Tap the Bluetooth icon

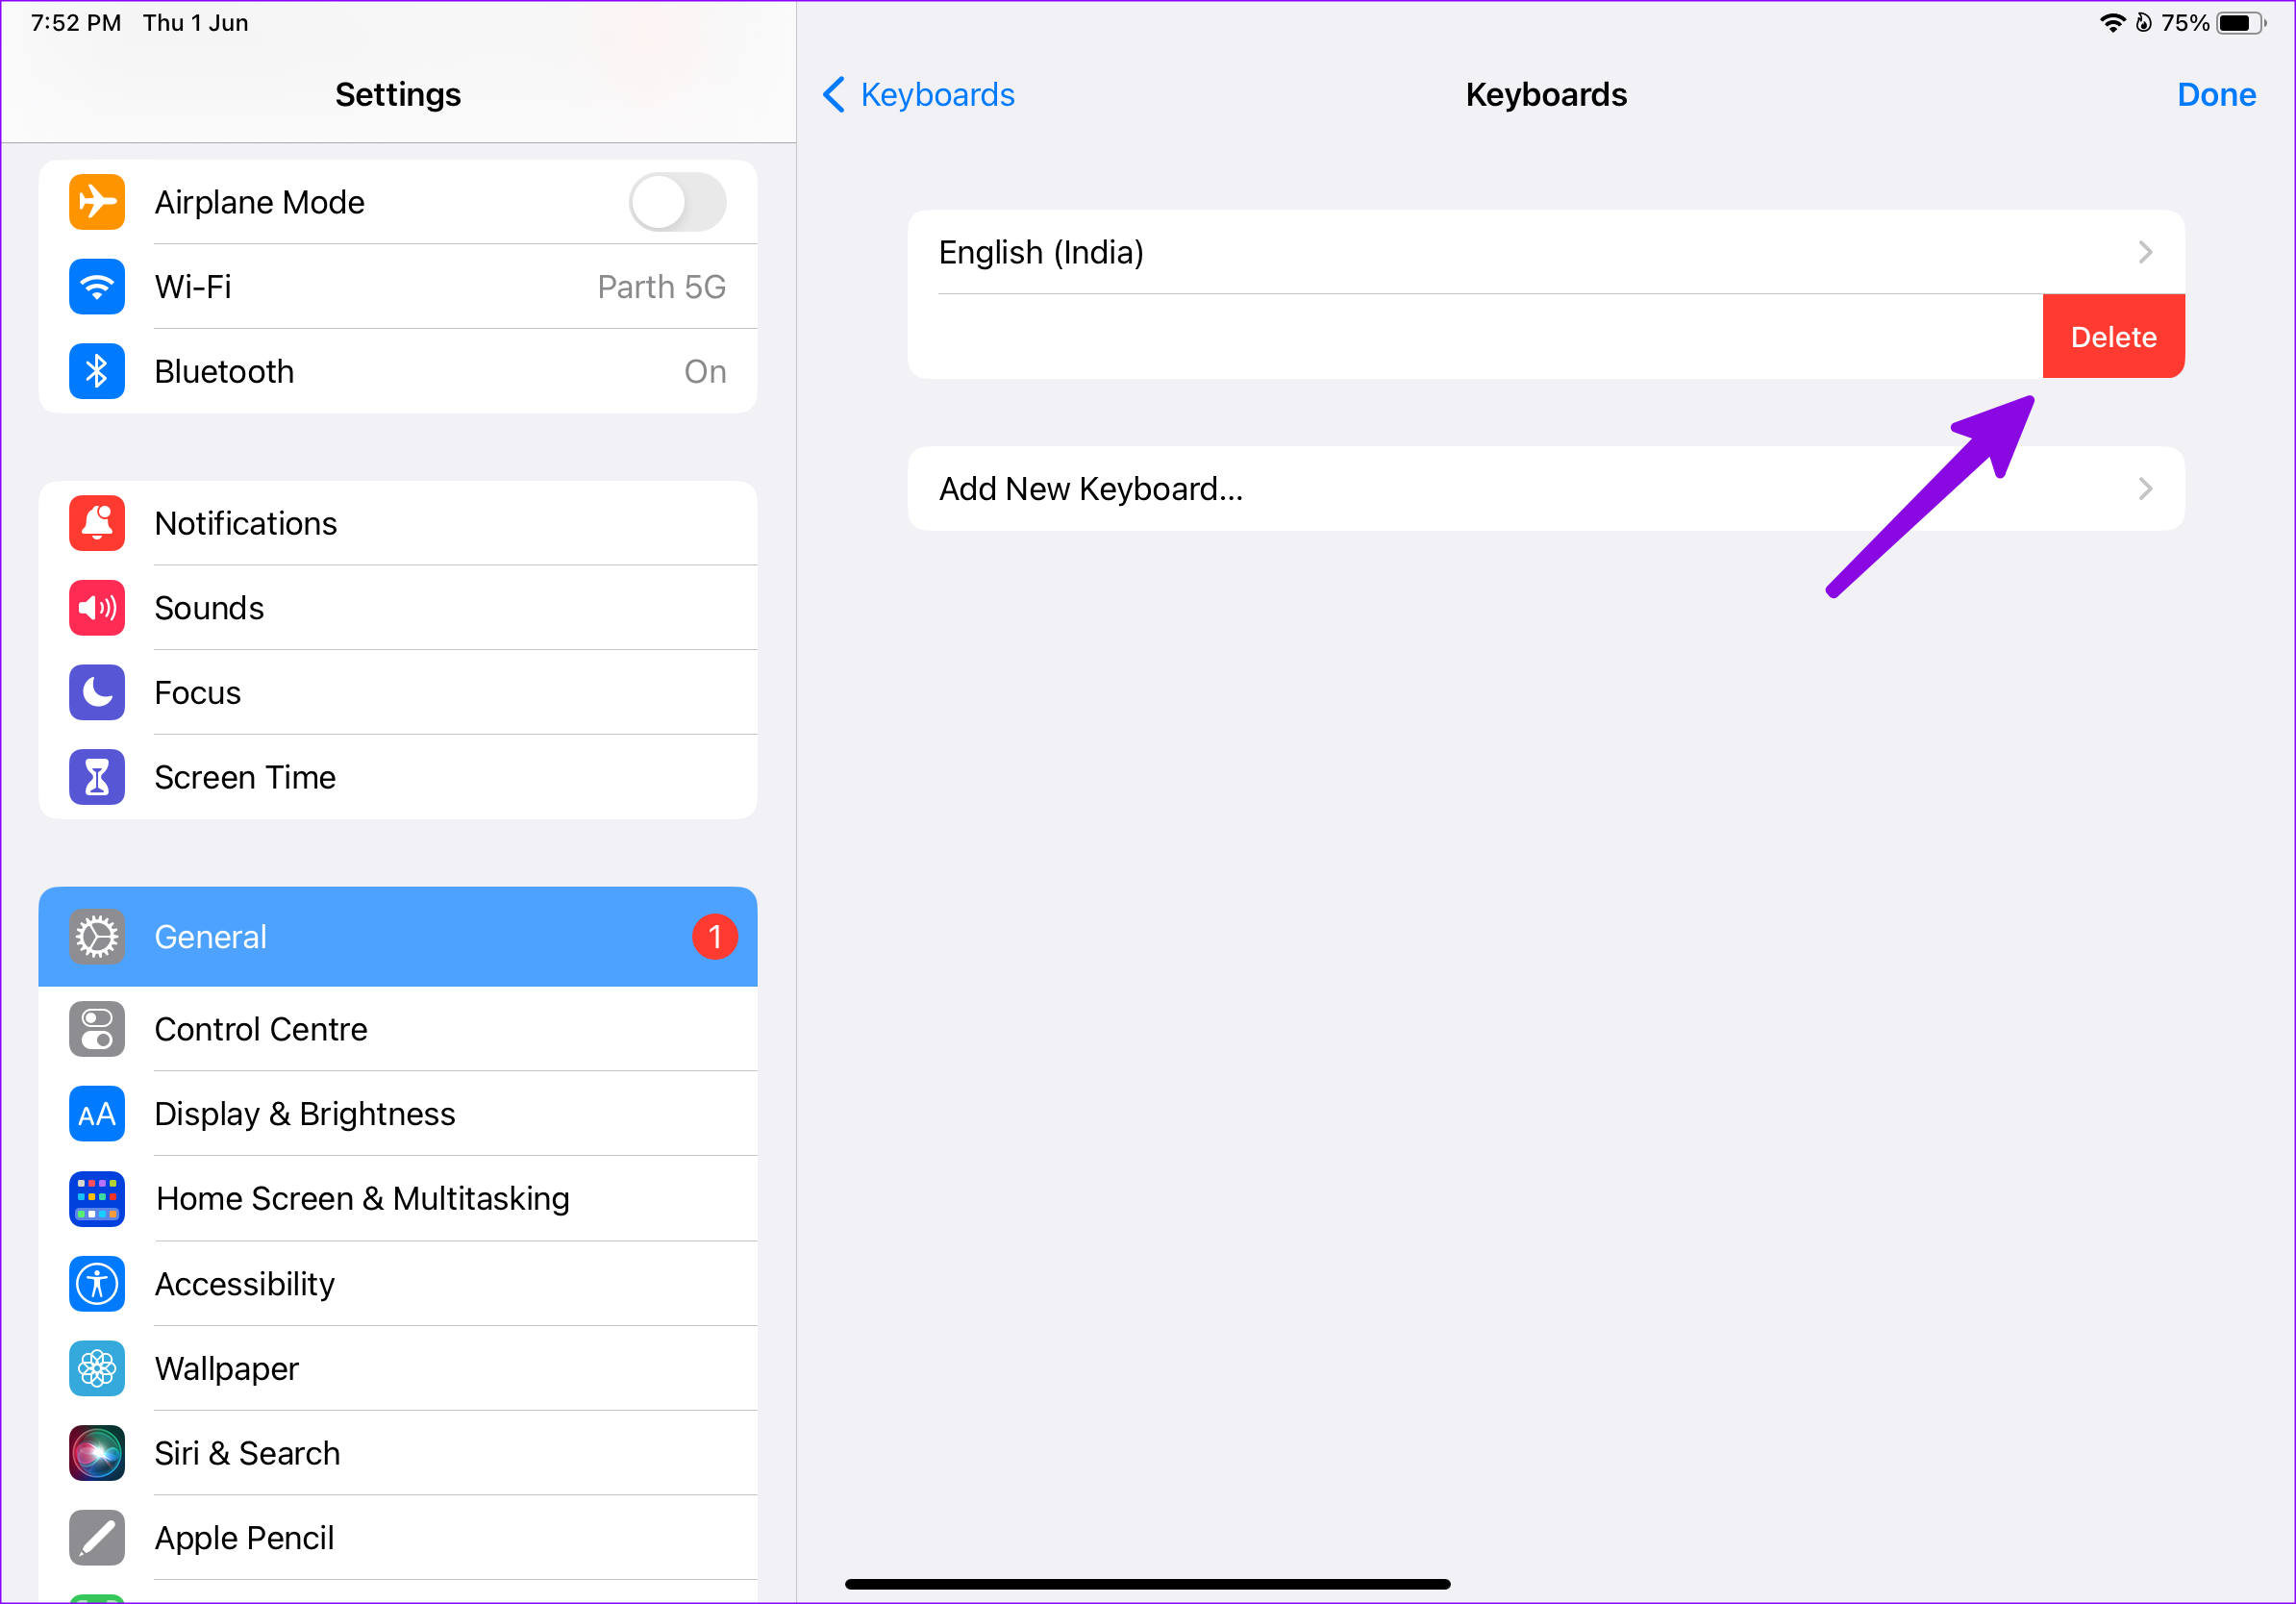click(x=97, y=371)
